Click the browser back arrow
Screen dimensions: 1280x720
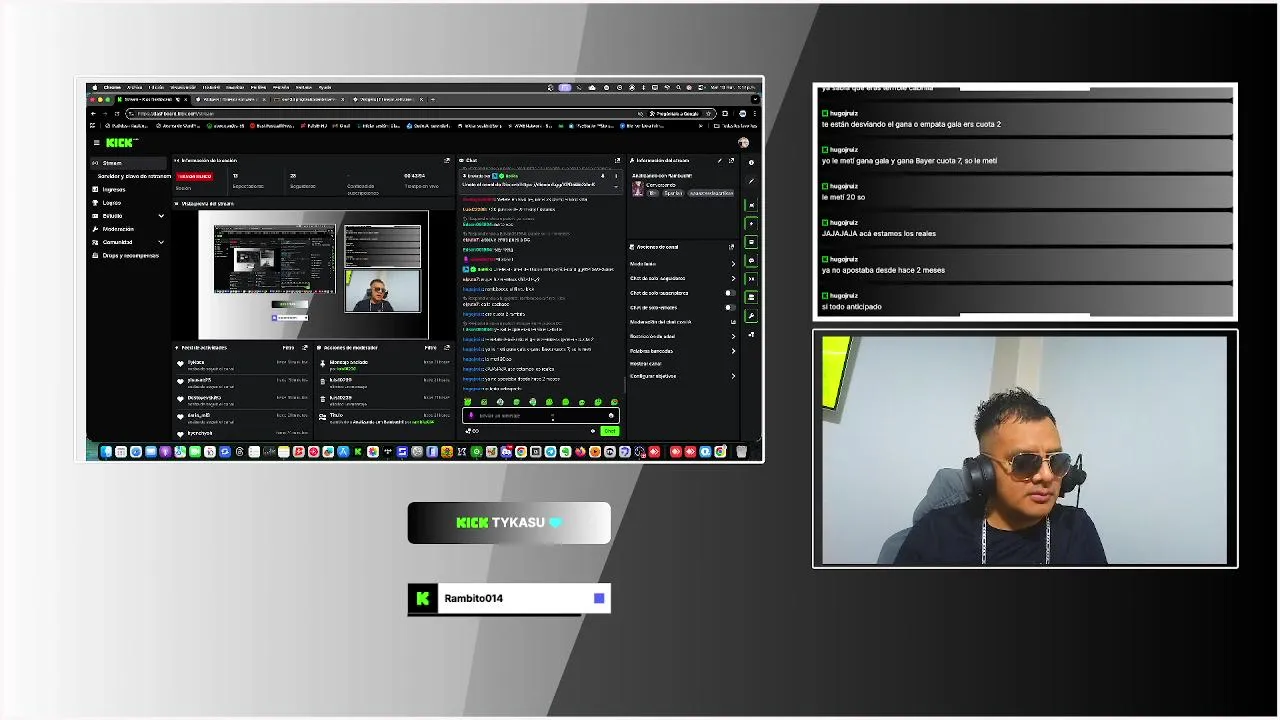93,114
